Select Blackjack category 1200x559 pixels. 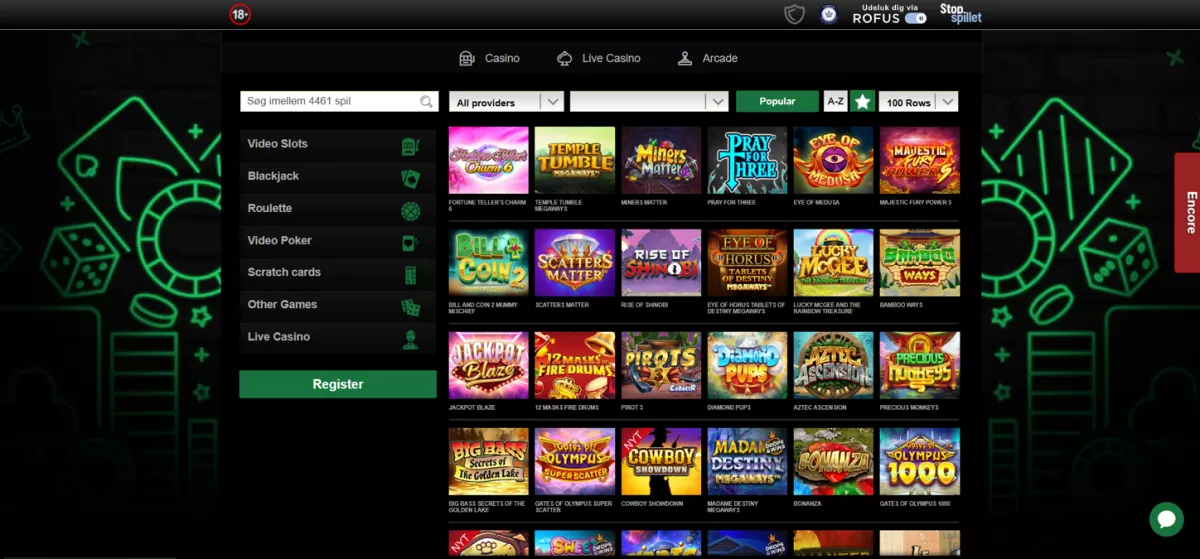(x=337, y=176)
